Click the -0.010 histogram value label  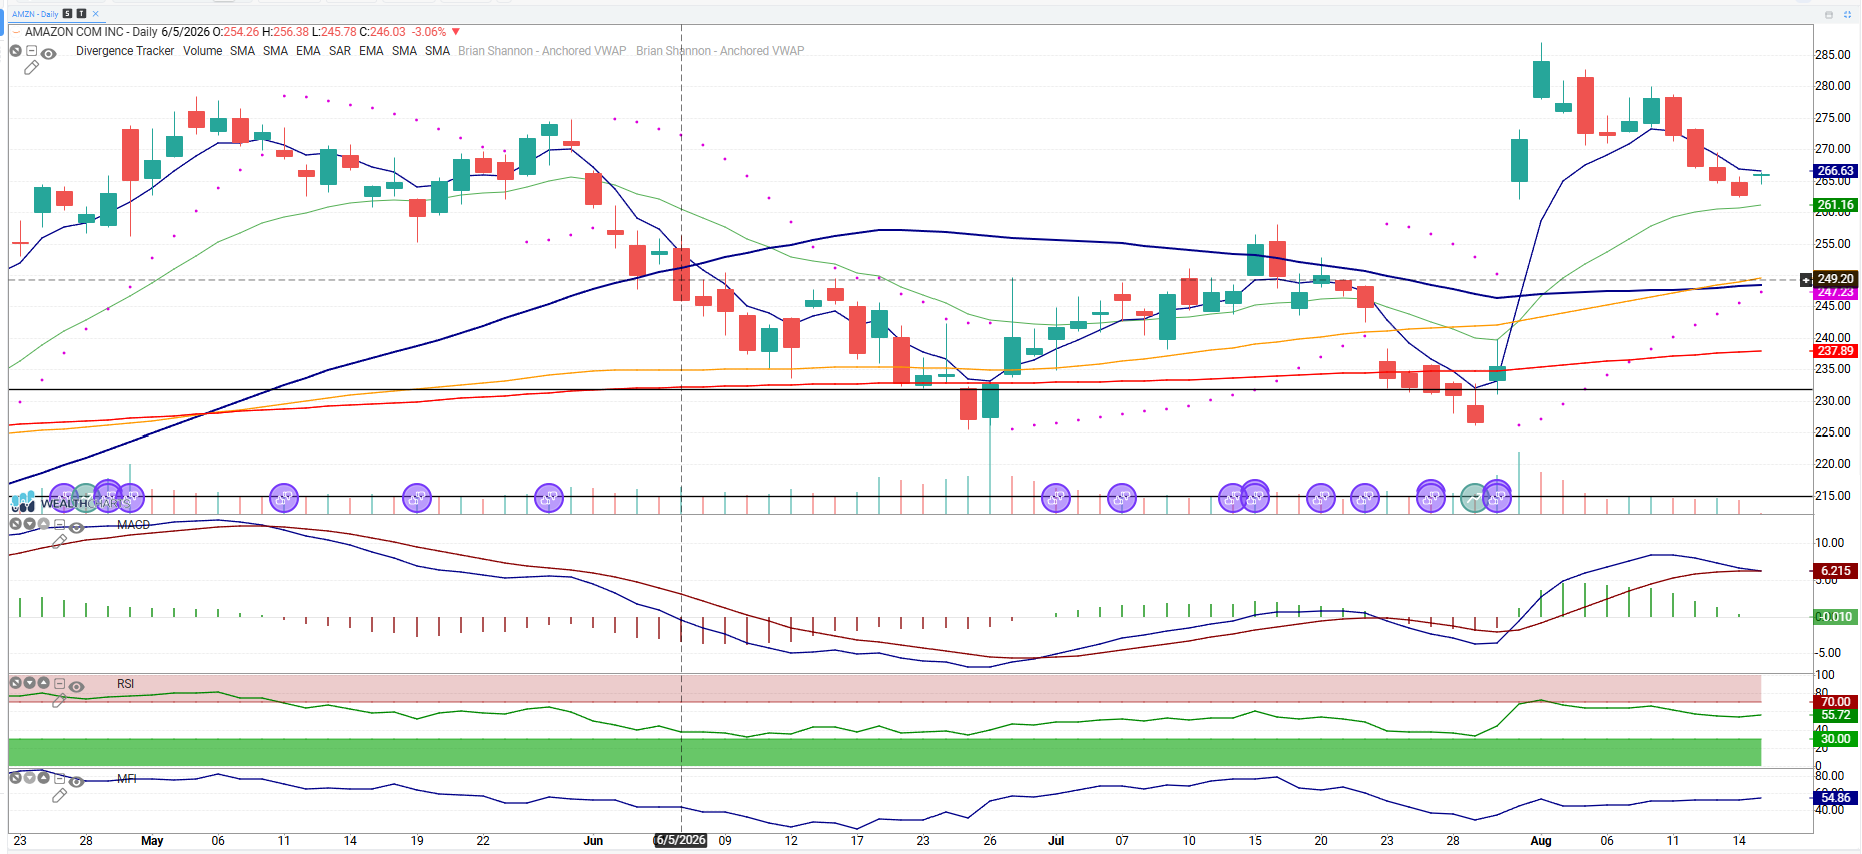pos(1835,617)
